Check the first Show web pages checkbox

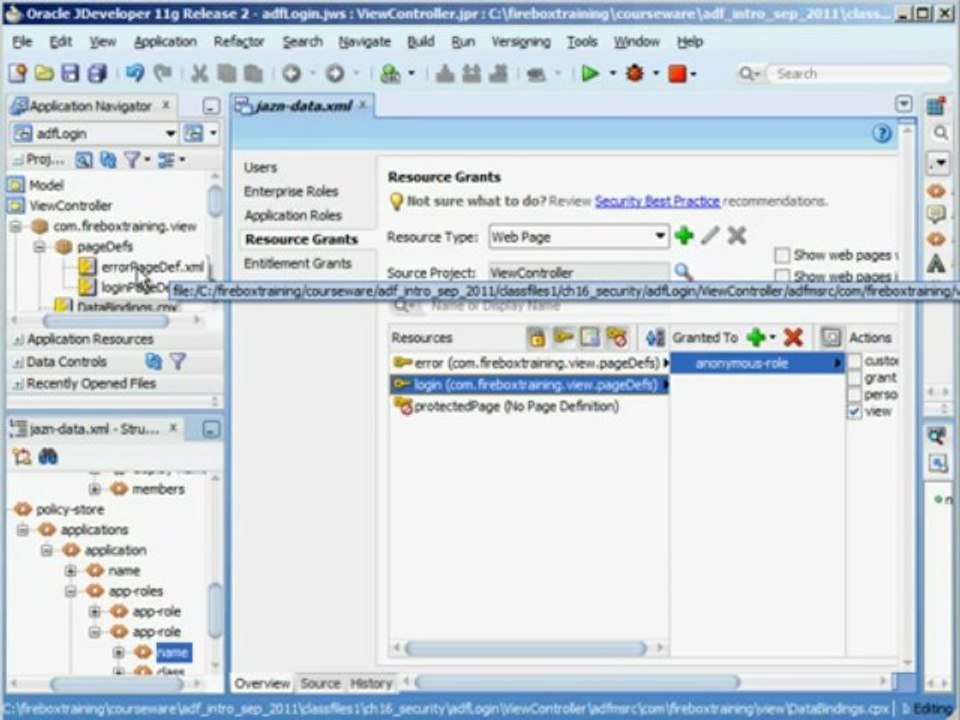(x=782, y=255)
